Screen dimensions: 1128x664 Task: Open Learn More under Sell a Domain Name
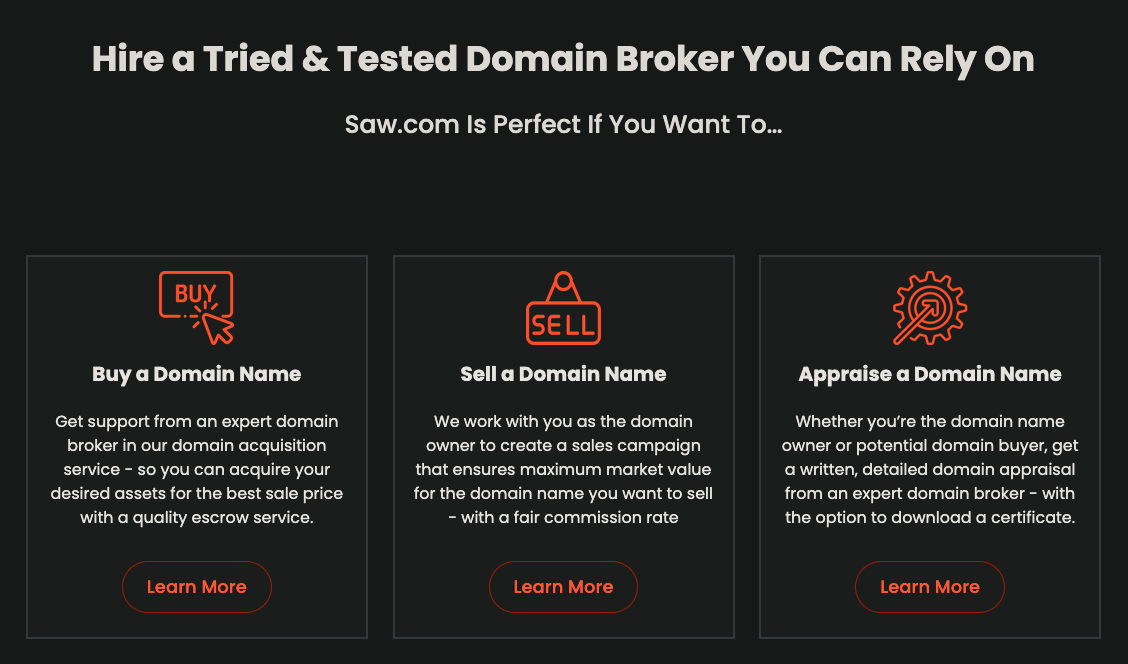click(x=563, y=587)
